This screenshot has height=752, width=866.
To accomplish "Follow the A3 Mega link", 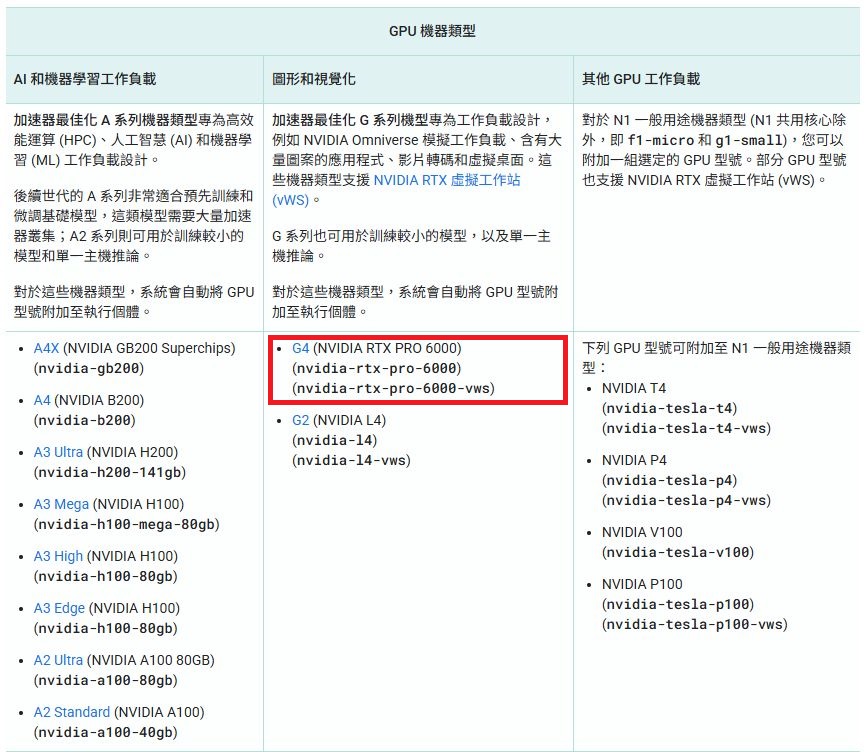I will coord(59,504).
